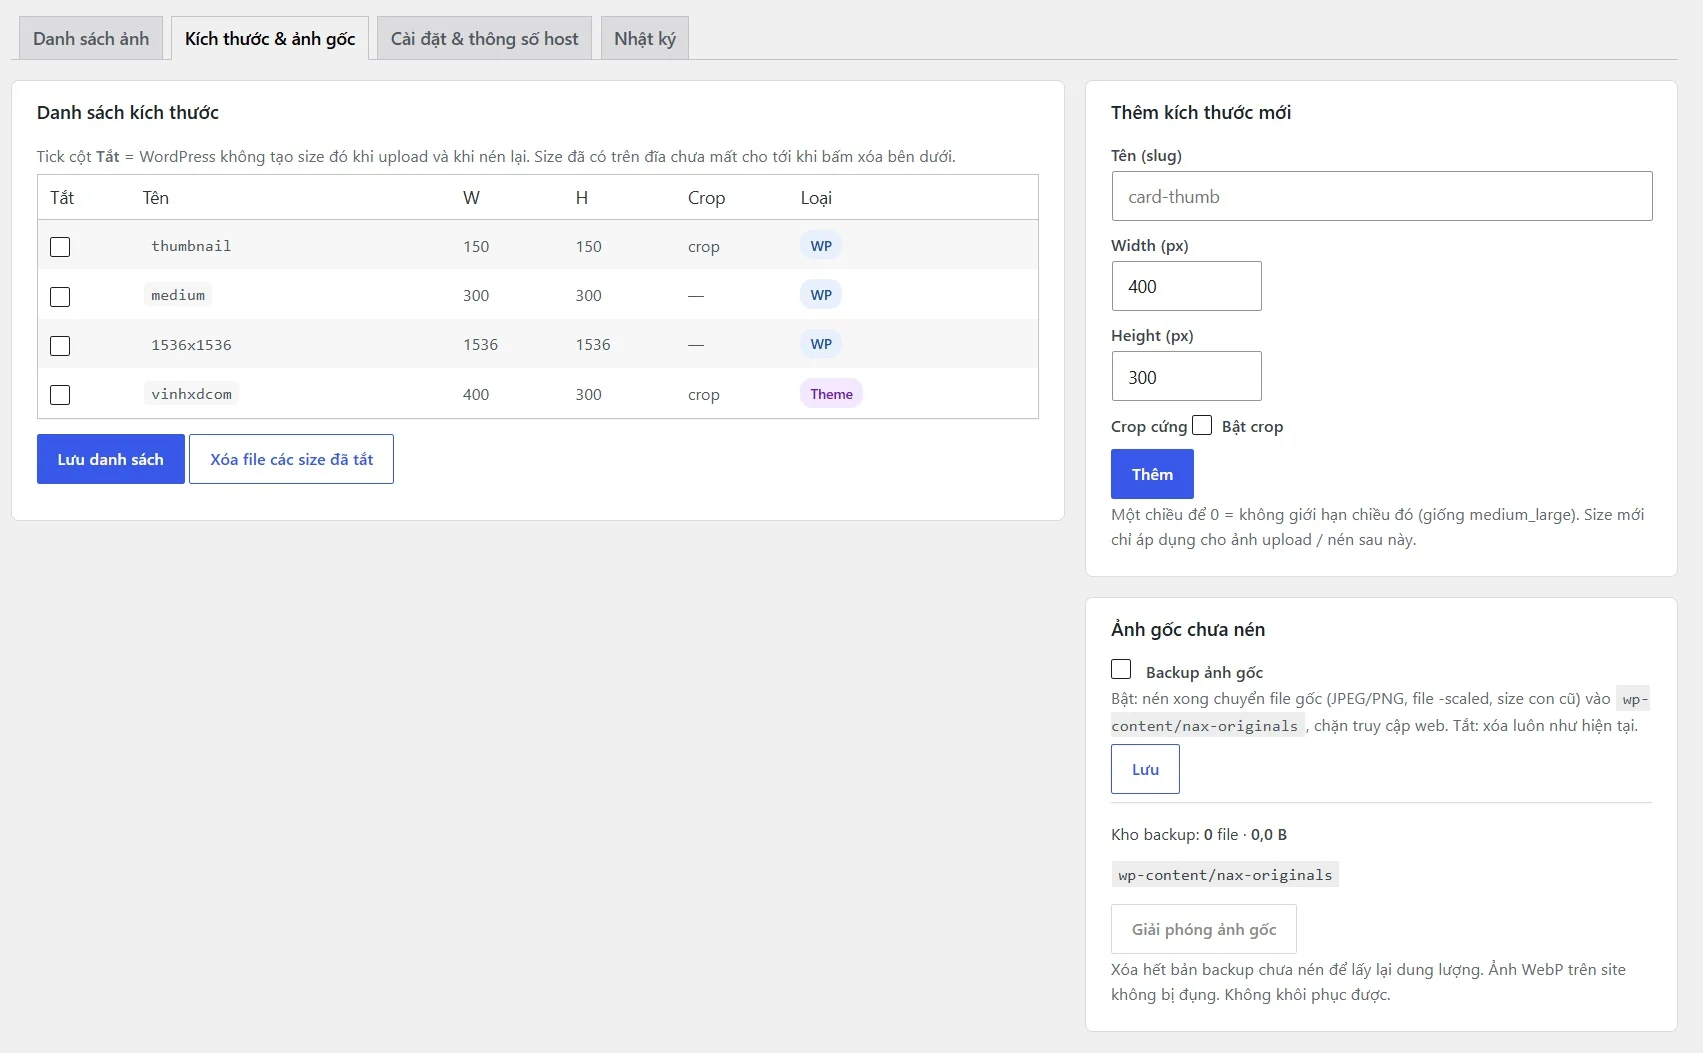This screenshot has width=1703, height=1053.
Task: Focus the Width (px) input field
Action: 1187,286
